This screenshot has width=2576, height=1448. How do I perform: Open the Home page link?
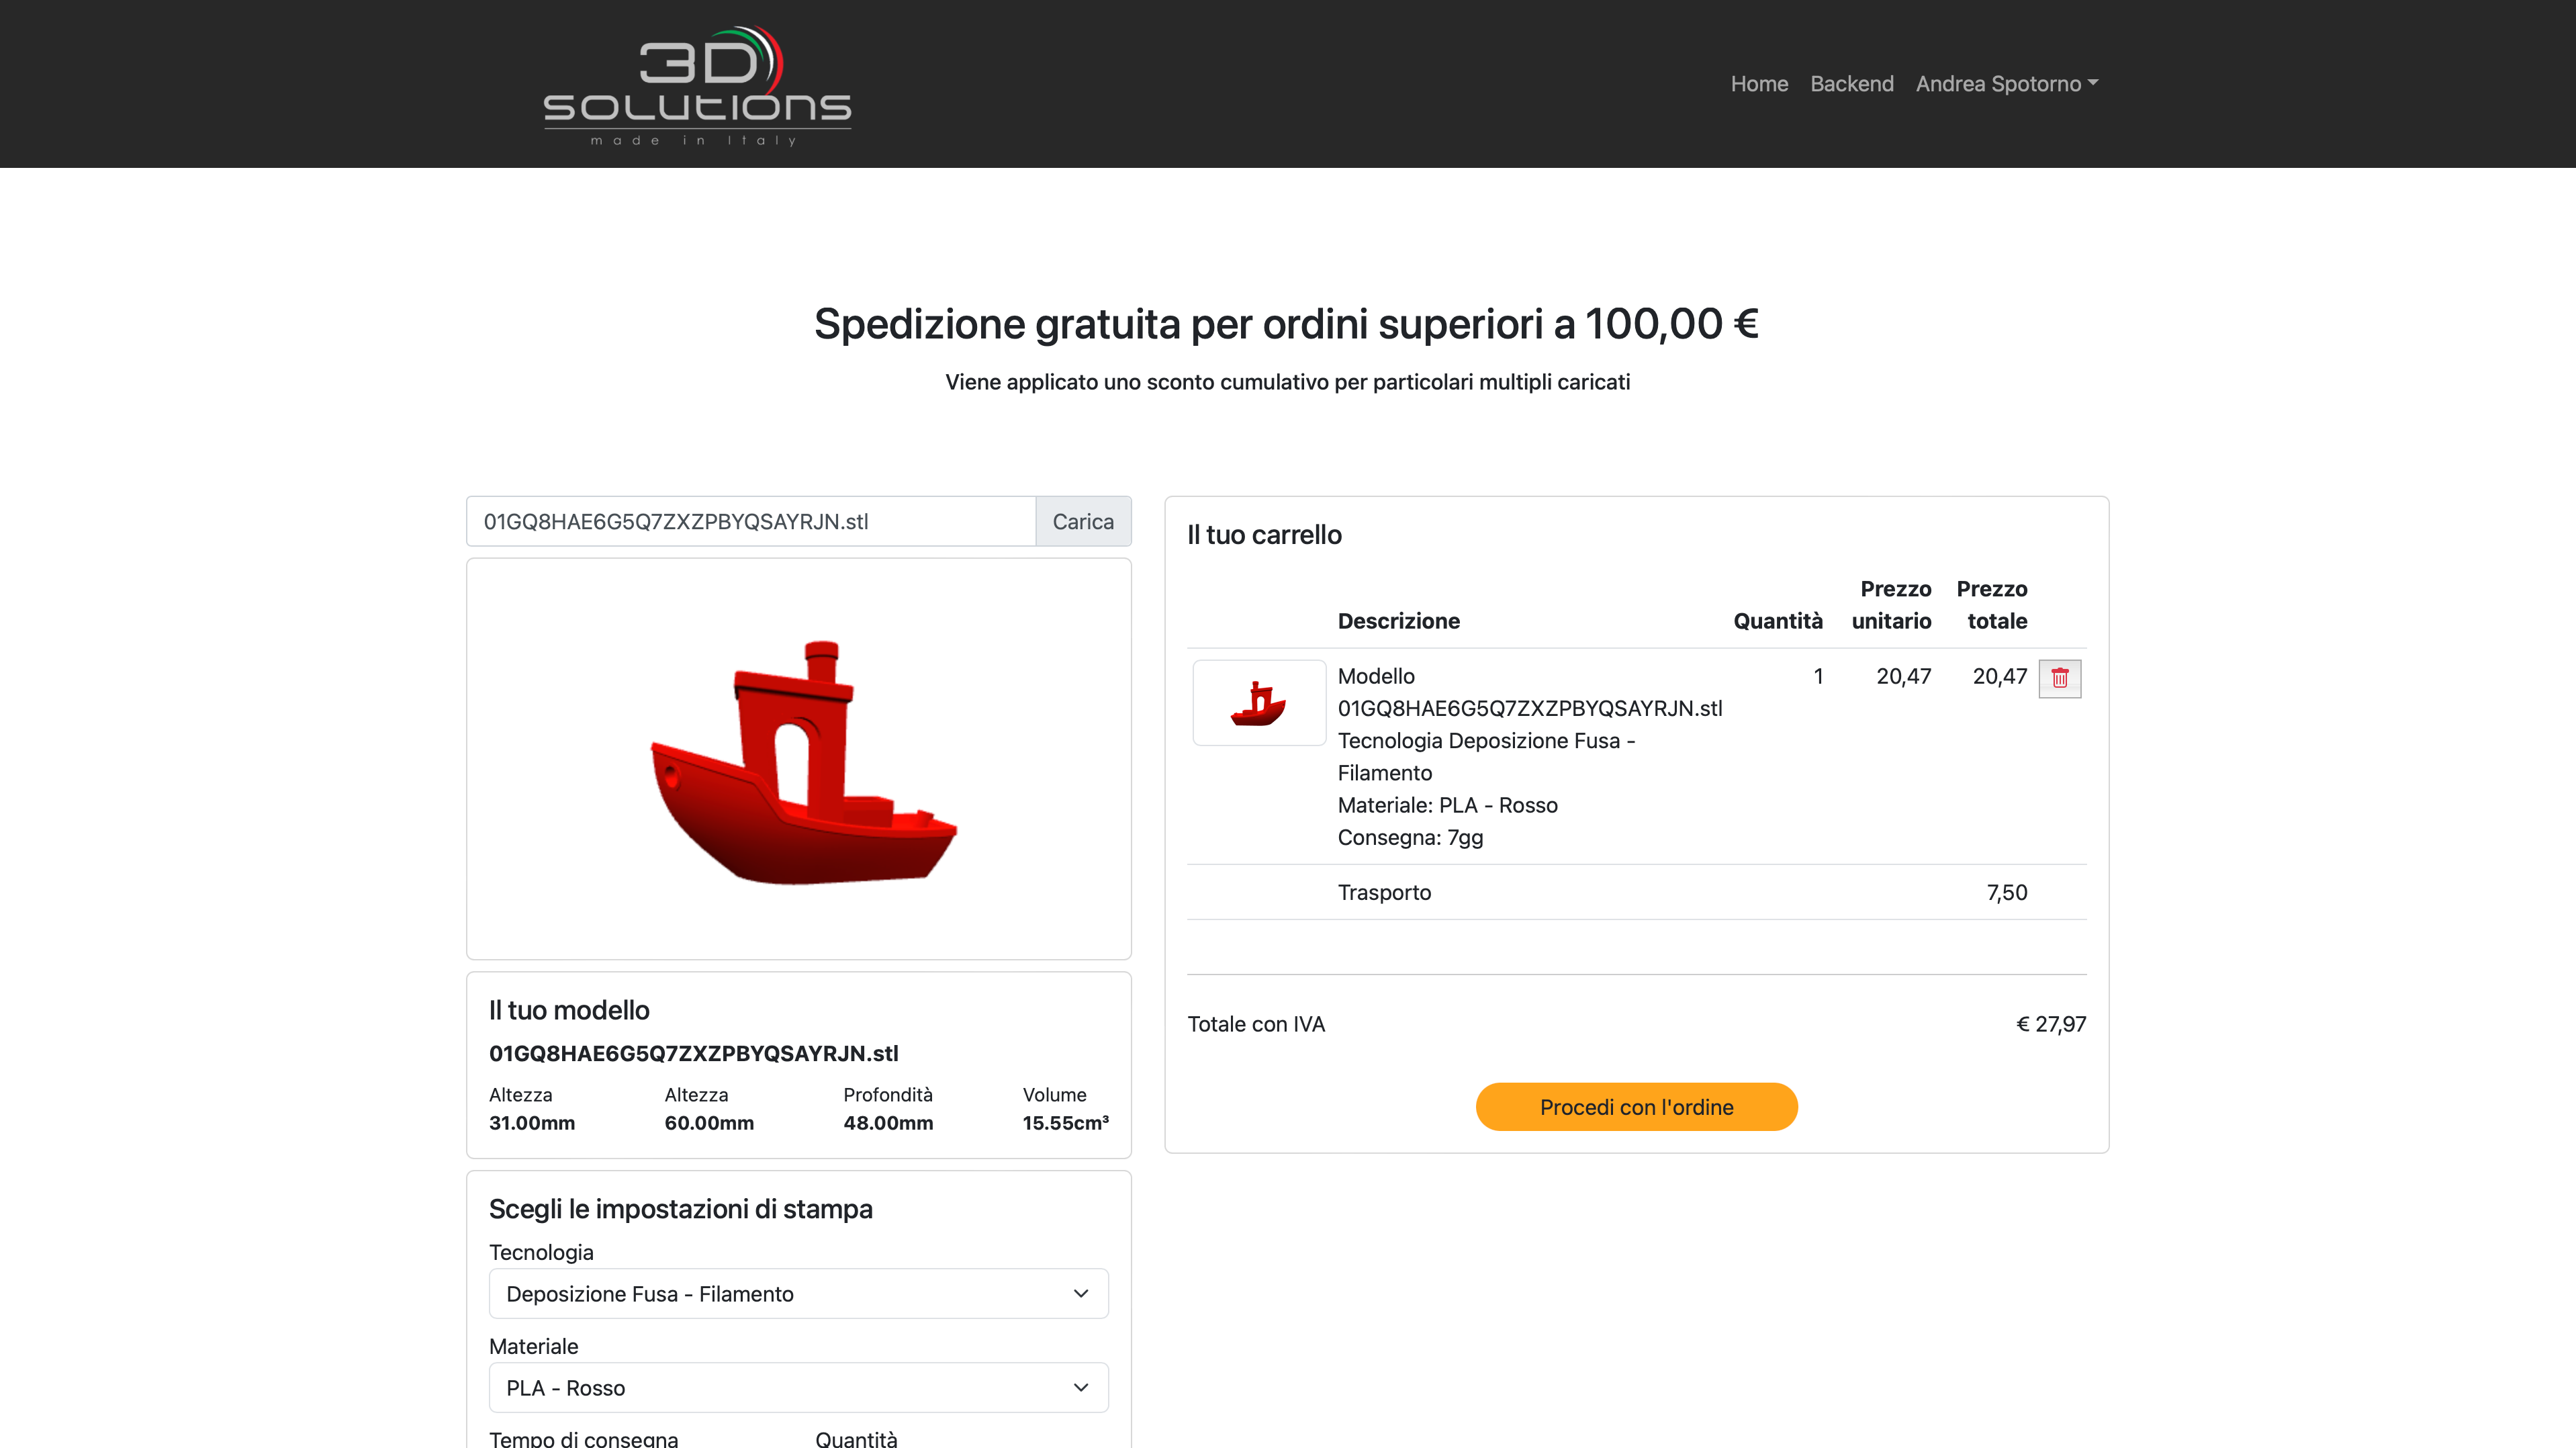tap(1759, 84)
